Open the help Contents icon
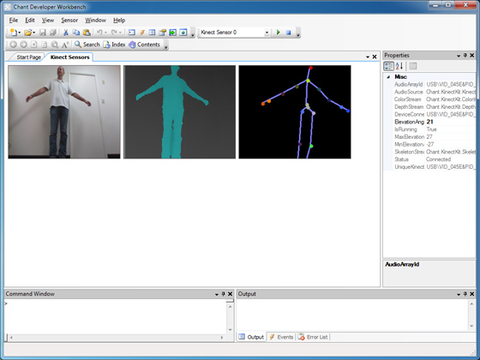480x360 pixels. tap(132, 44)
